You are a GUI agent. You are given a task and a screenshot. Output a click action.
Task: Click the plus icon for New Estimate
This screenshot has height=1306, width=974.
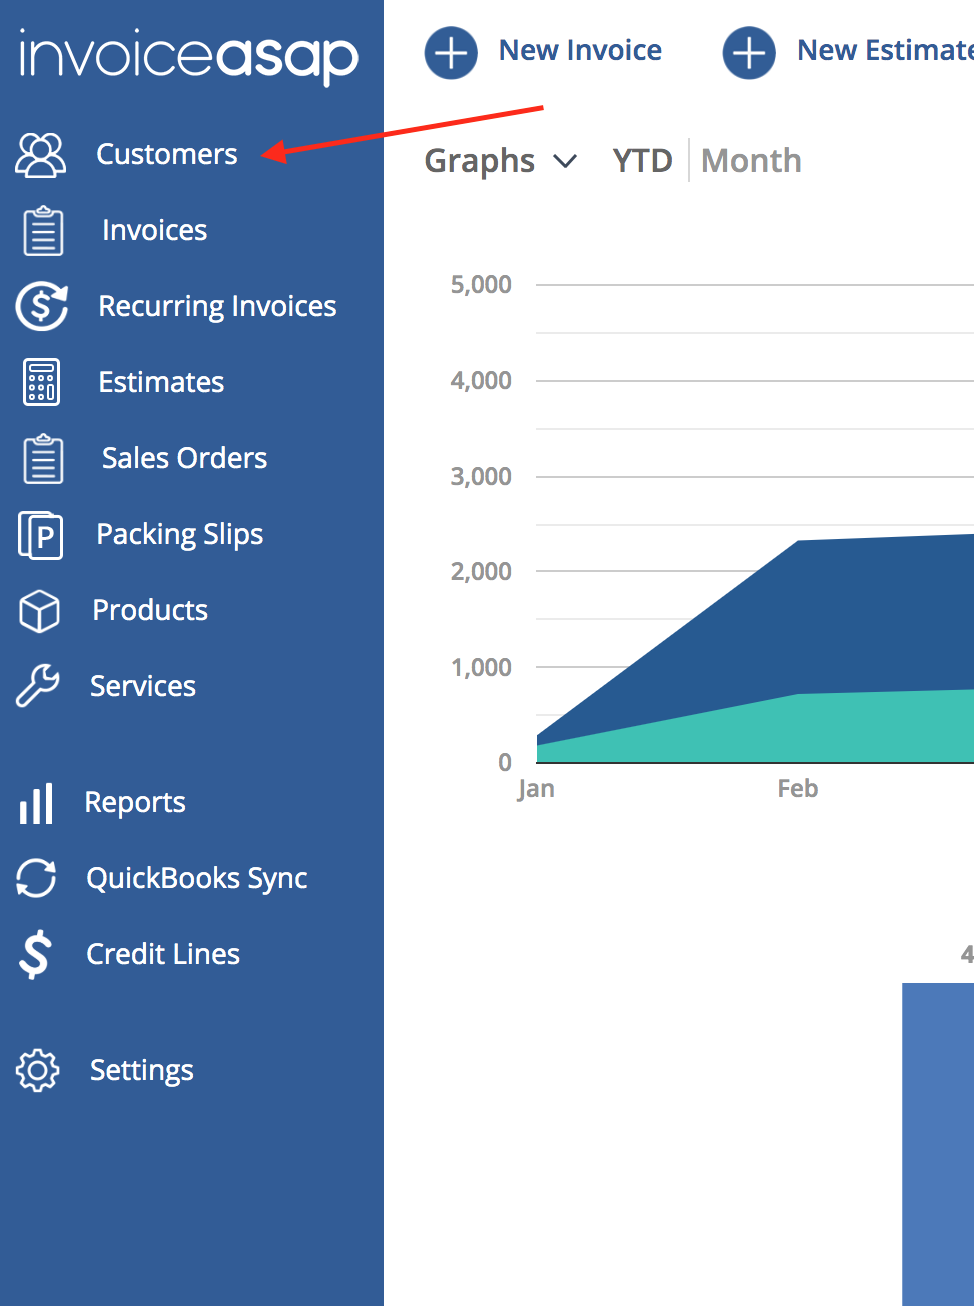click(749, 52)
